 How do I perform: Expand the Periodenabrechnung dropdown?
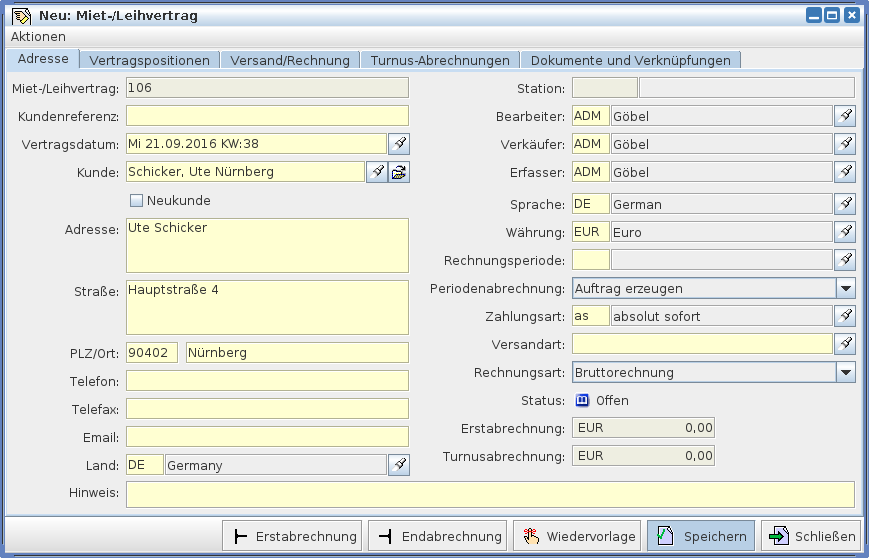coord(845,288)
